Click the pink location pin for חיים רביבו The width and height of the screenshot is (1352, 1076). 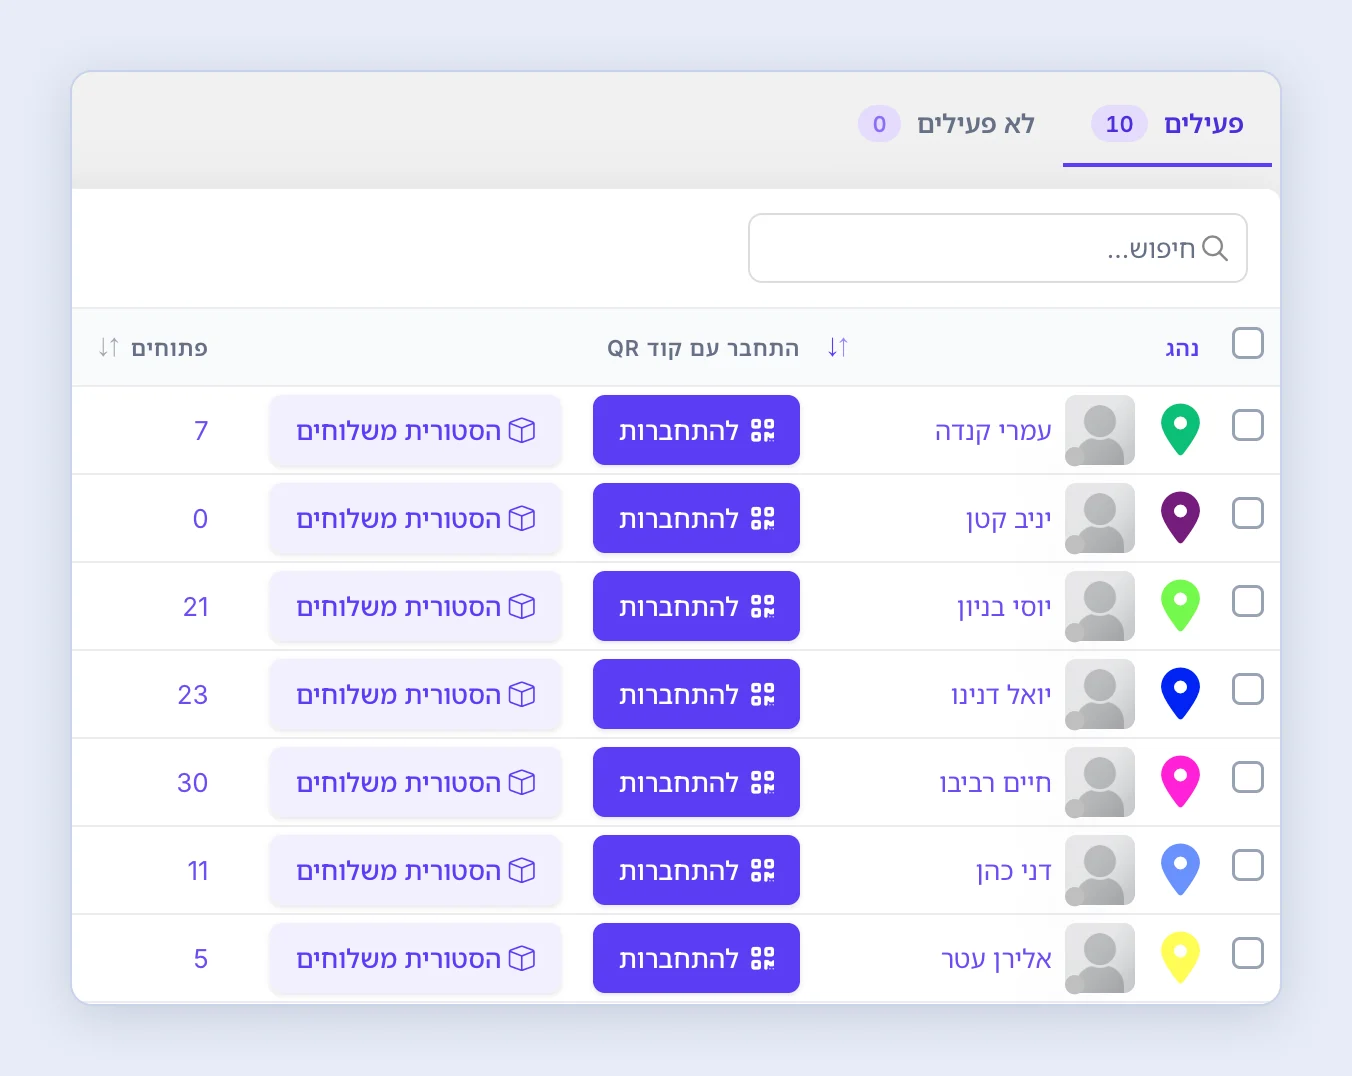1180,781
